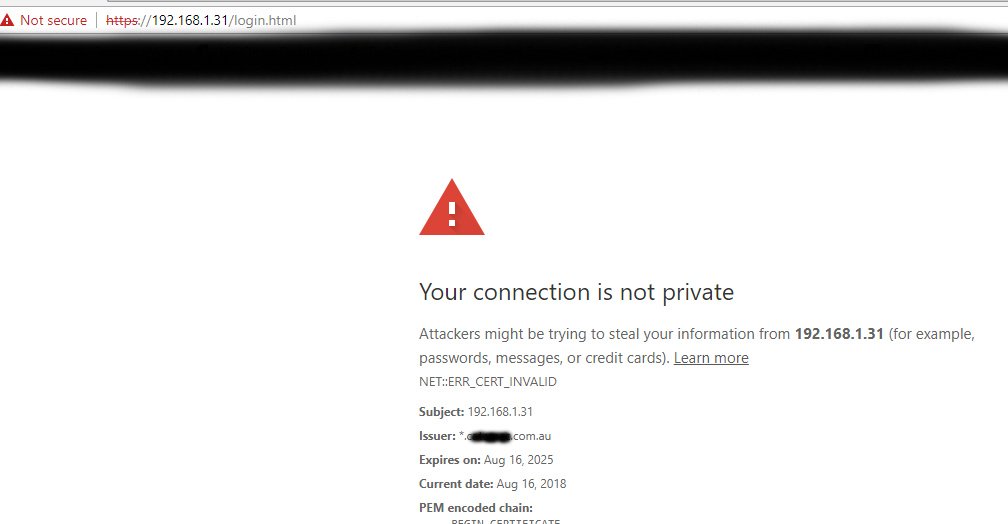Click the Issuer label
Viewport: 1008px width, 524px height.
437,436
